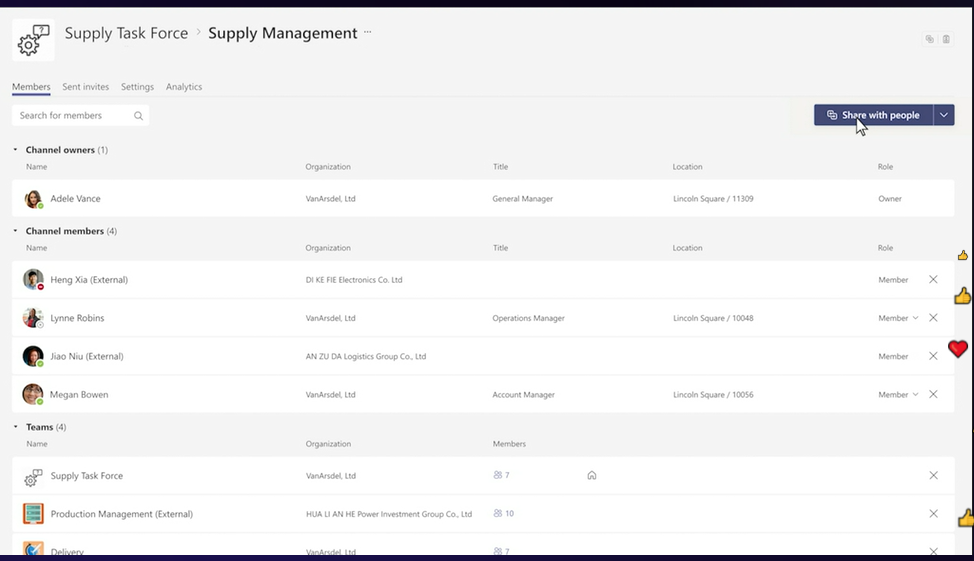Collapse the Channel members section
Viewport: 974px width, 561px height.
(16, 230)
